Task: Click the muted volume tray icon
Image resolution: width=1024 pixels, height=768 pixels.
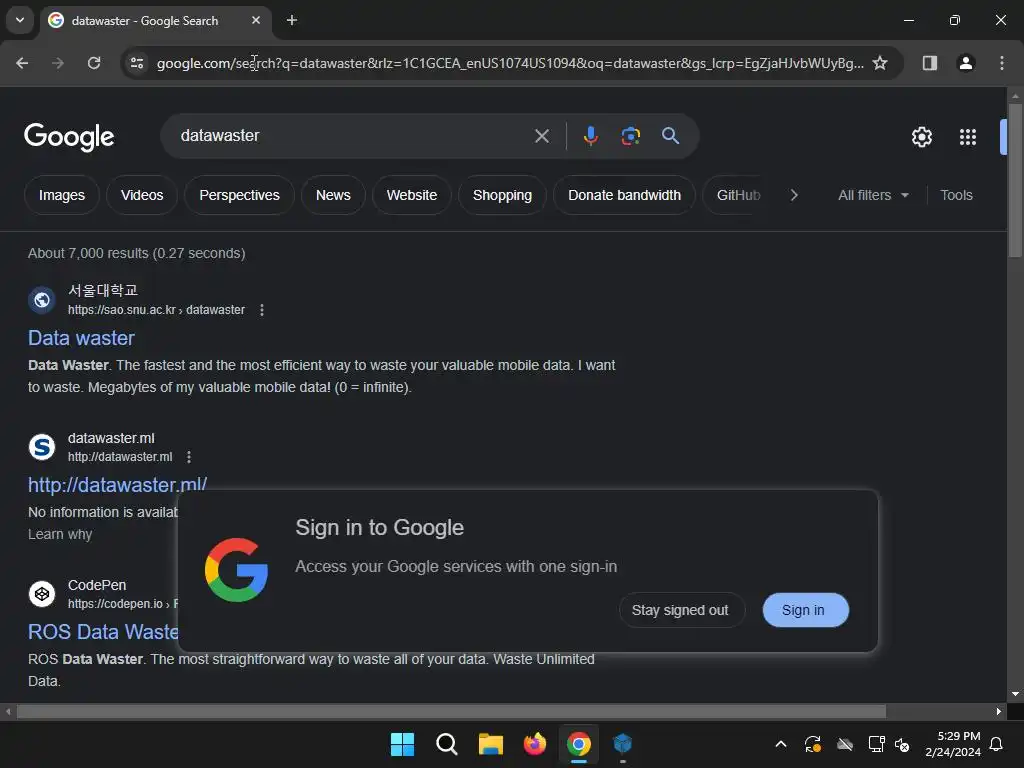Action: point(903,744)
